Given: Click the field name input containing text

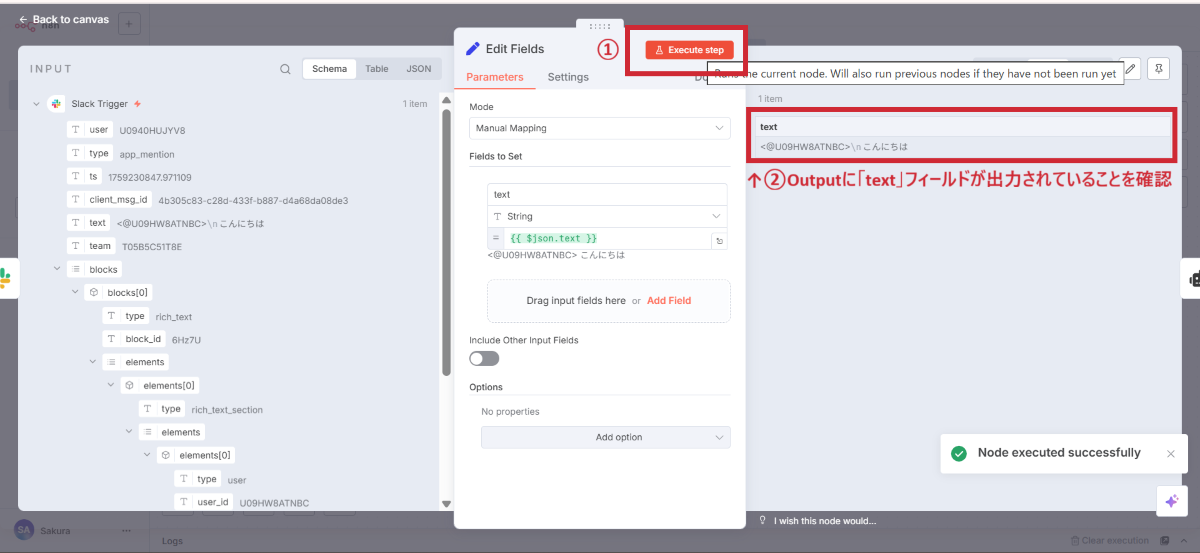Looking at the screenshot, I should click(x=607, y=195).
